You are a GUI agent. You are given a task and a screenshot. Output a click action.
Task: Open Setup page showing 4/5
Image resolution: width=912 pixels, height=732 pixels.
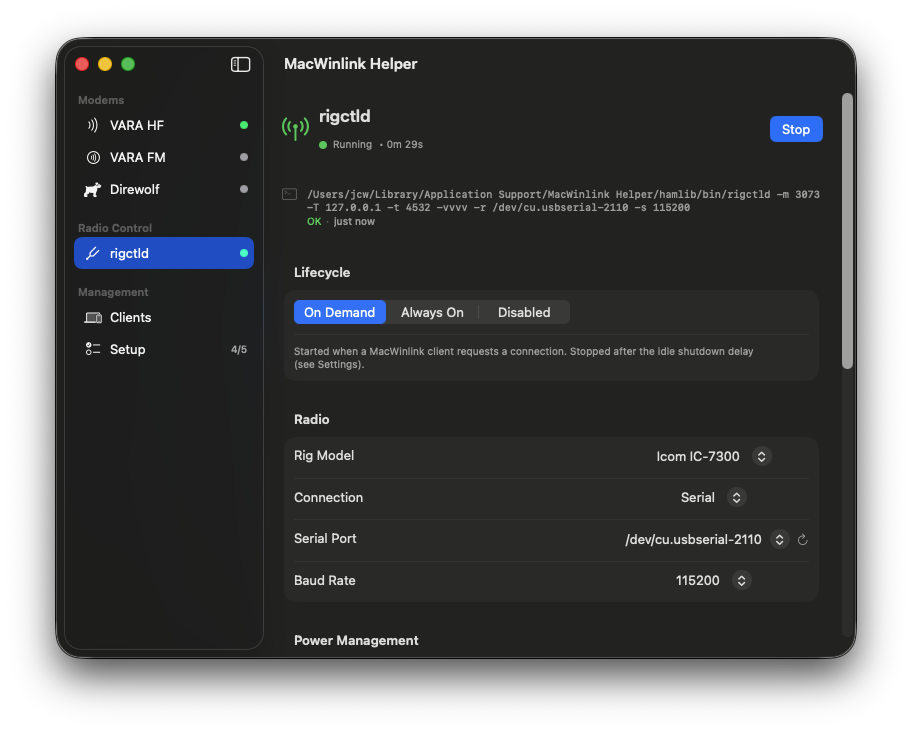tap(164, 349)
